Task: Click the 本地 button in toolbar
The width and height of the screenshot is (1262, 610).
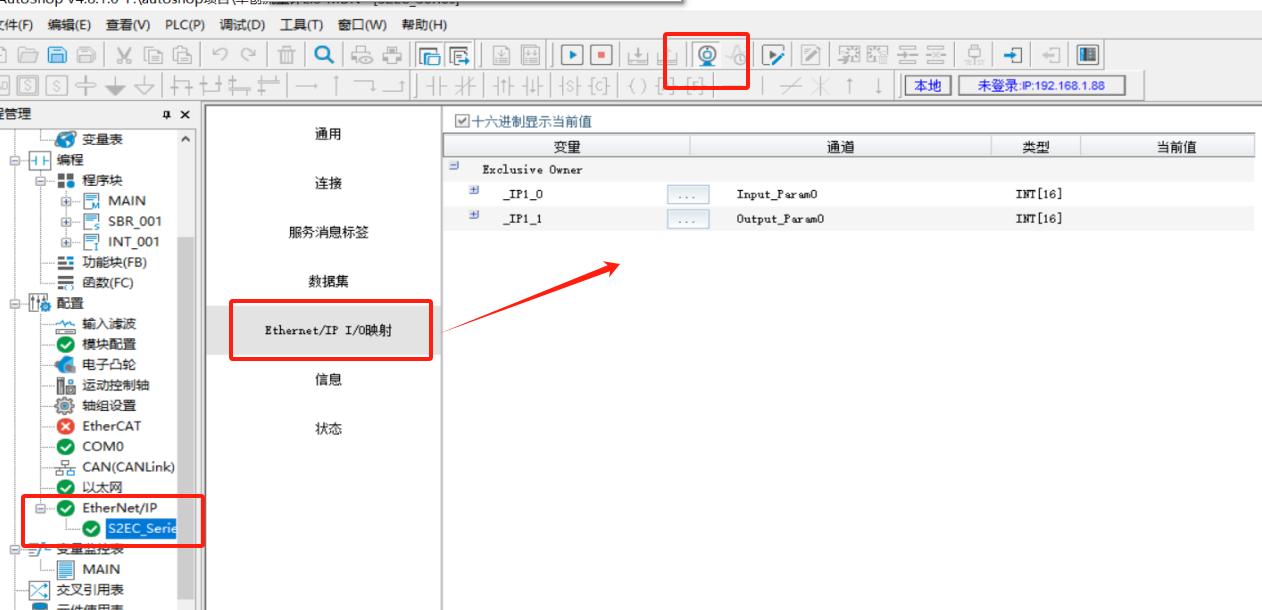Action: 927,86
